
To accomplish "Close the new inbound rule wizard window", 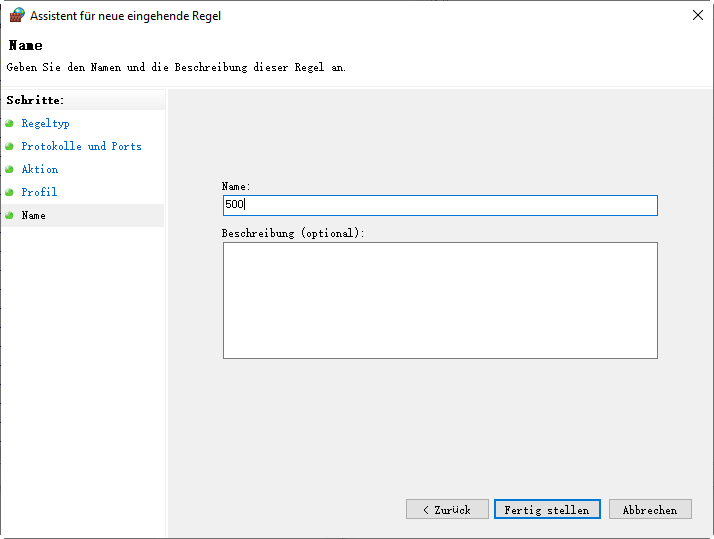I will coord(696,16).
